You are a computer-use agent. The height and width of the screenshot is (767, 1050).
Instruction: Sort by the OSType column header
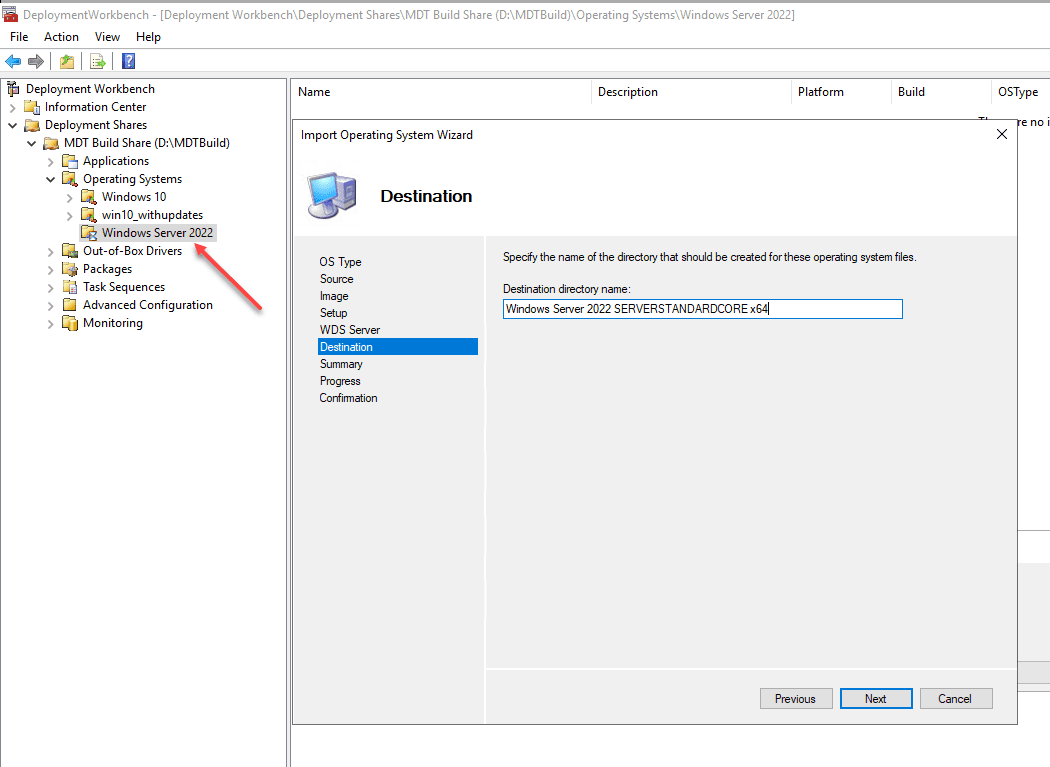1021,92
